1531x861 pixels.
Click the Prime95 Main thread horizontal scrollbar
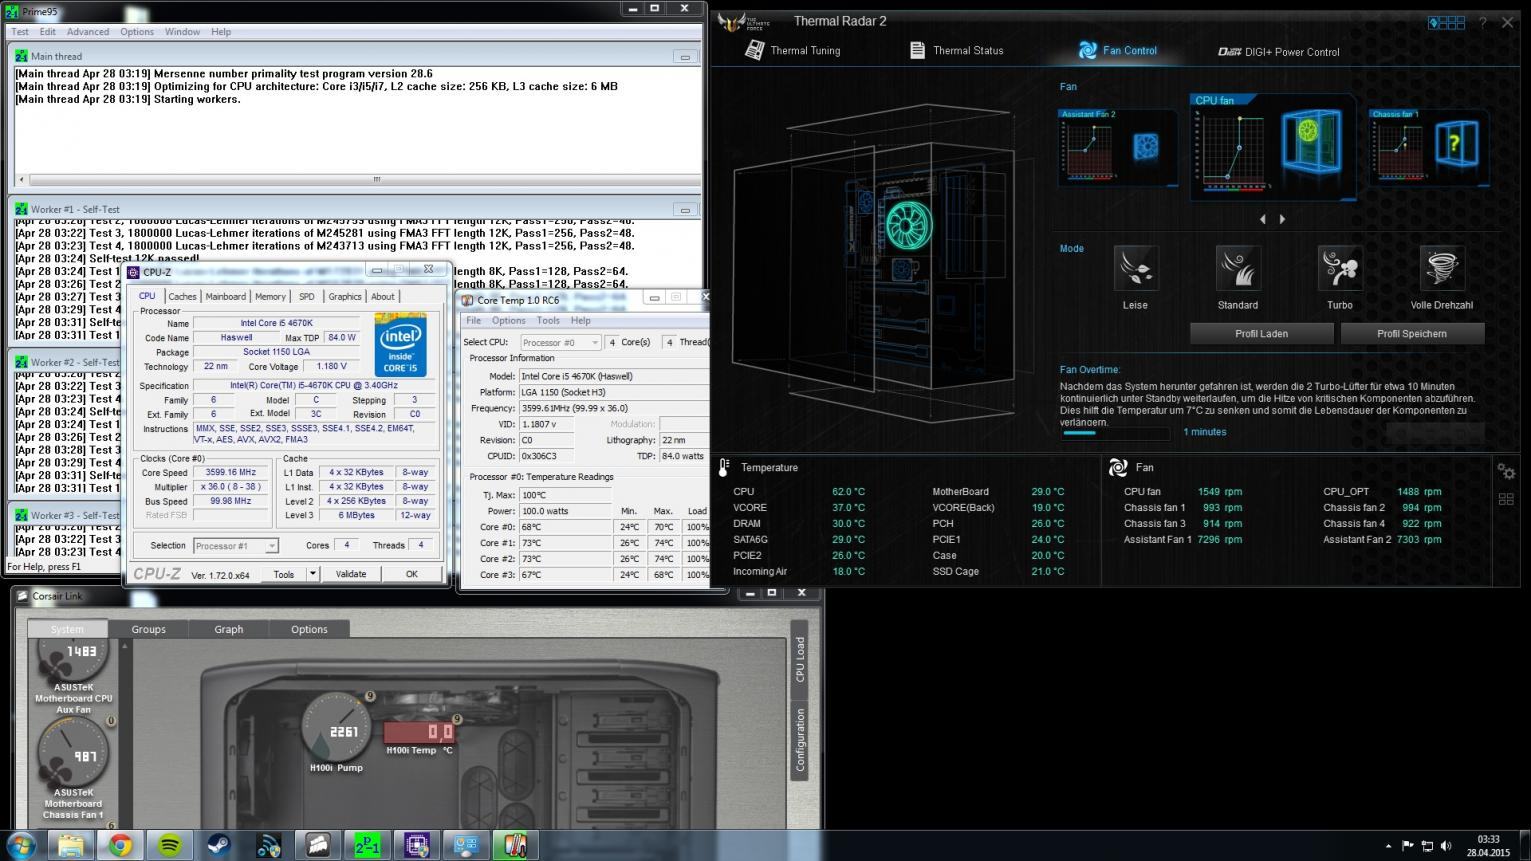[359, 180]
